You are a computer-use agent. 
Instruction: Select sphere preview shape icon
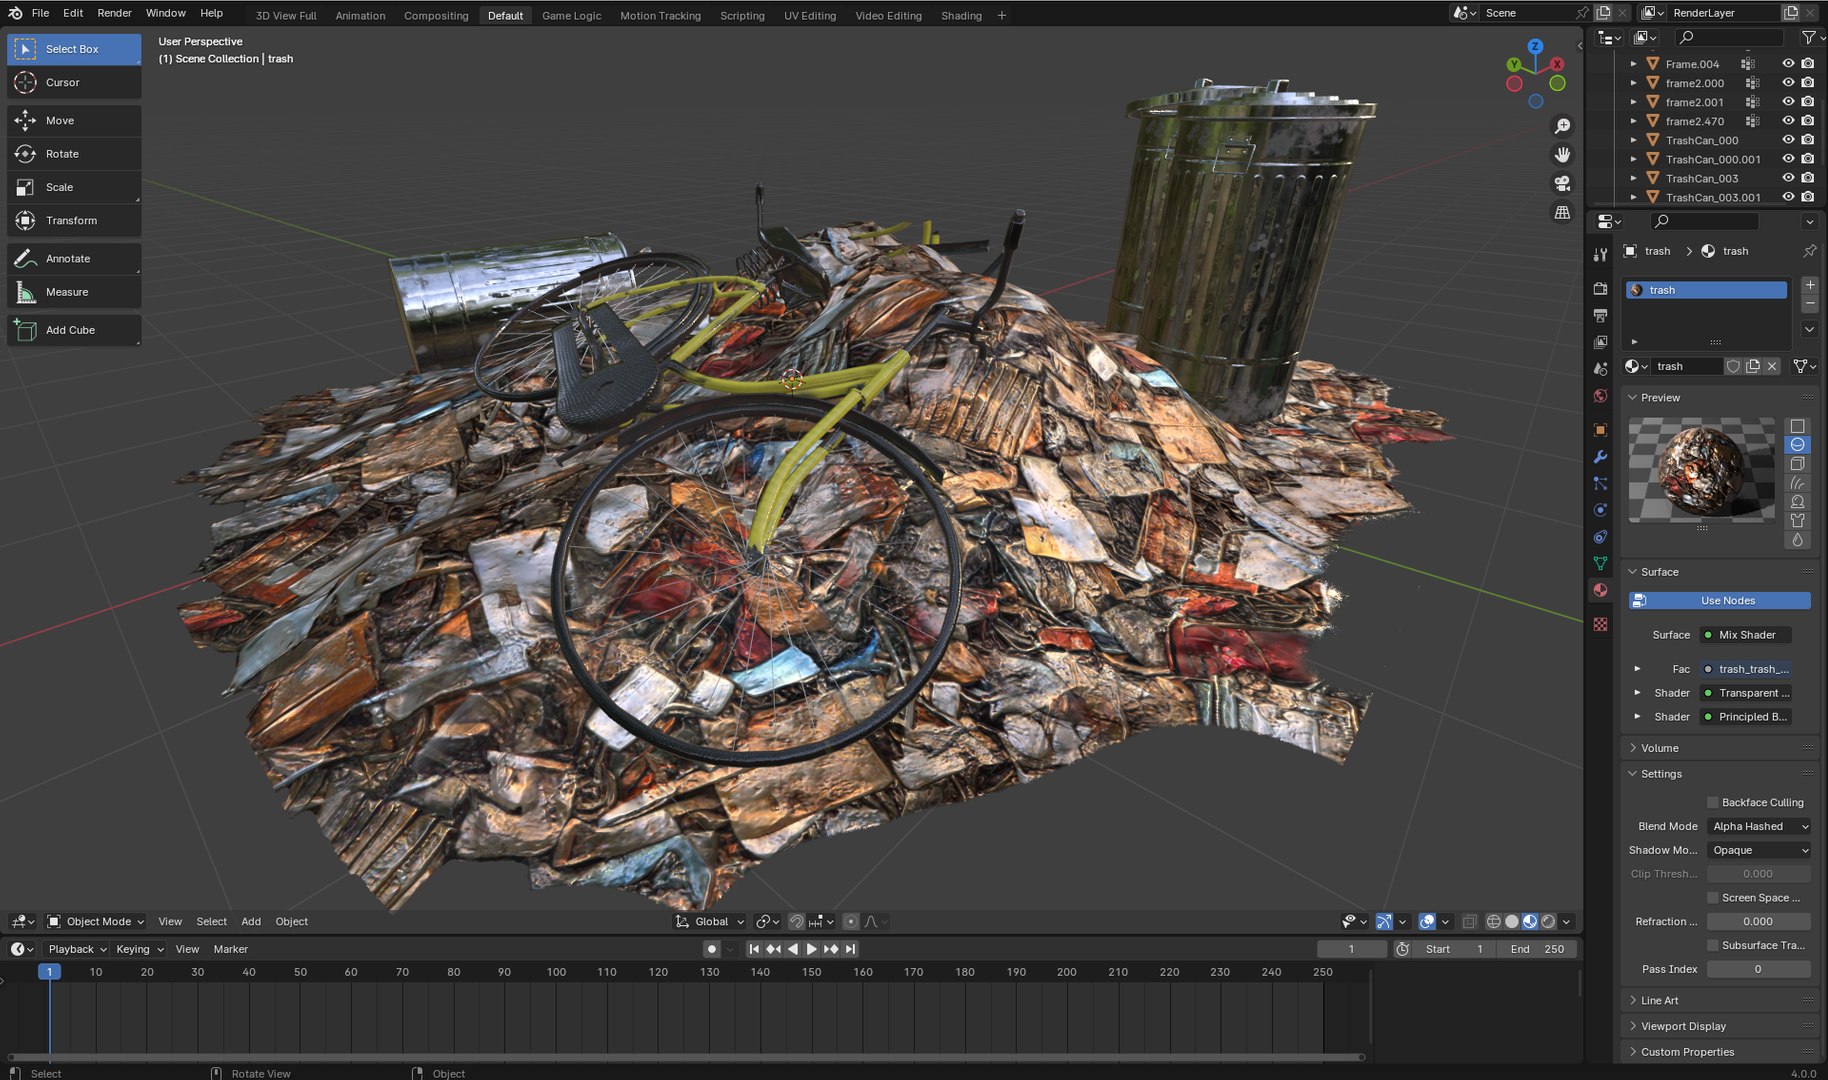1797,445
